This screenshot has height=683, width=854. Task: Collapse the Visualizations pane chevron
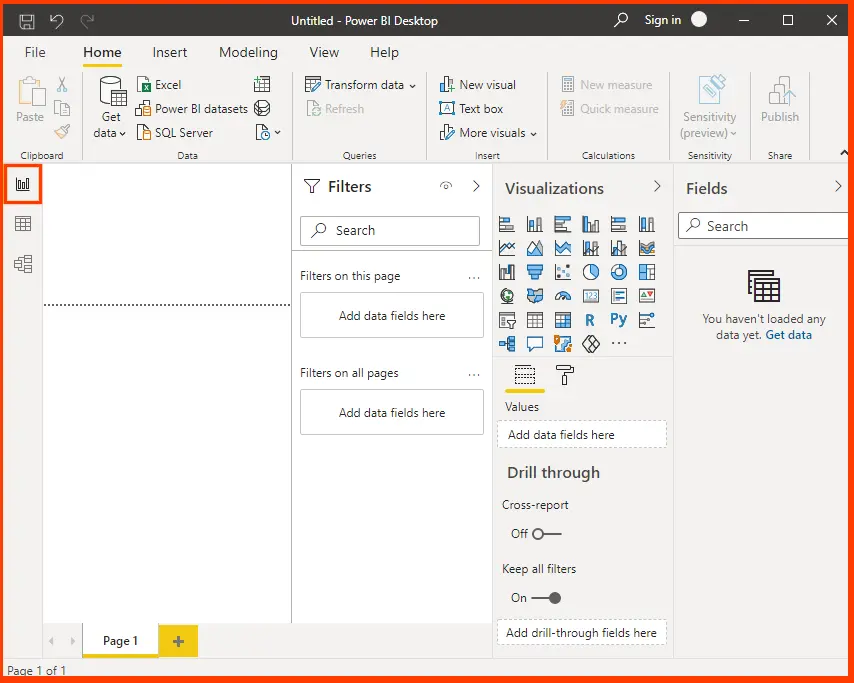coord(657,187)
